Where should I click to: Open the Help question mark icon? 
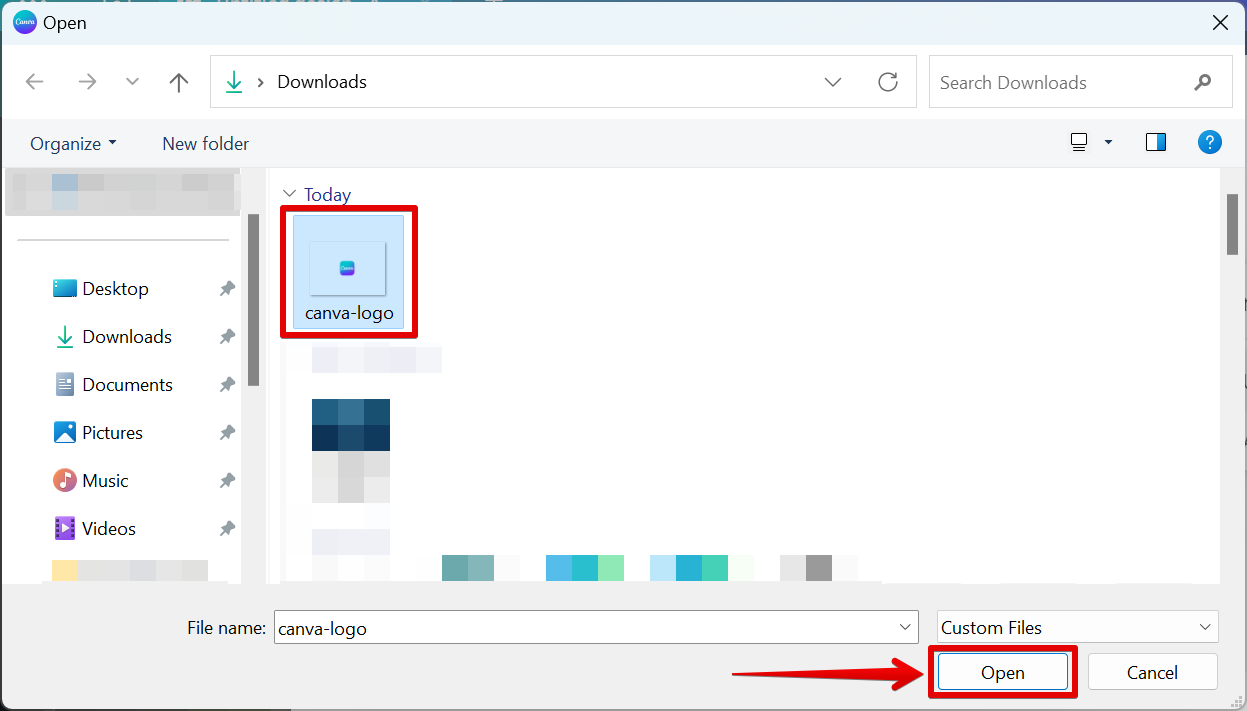1209,142
